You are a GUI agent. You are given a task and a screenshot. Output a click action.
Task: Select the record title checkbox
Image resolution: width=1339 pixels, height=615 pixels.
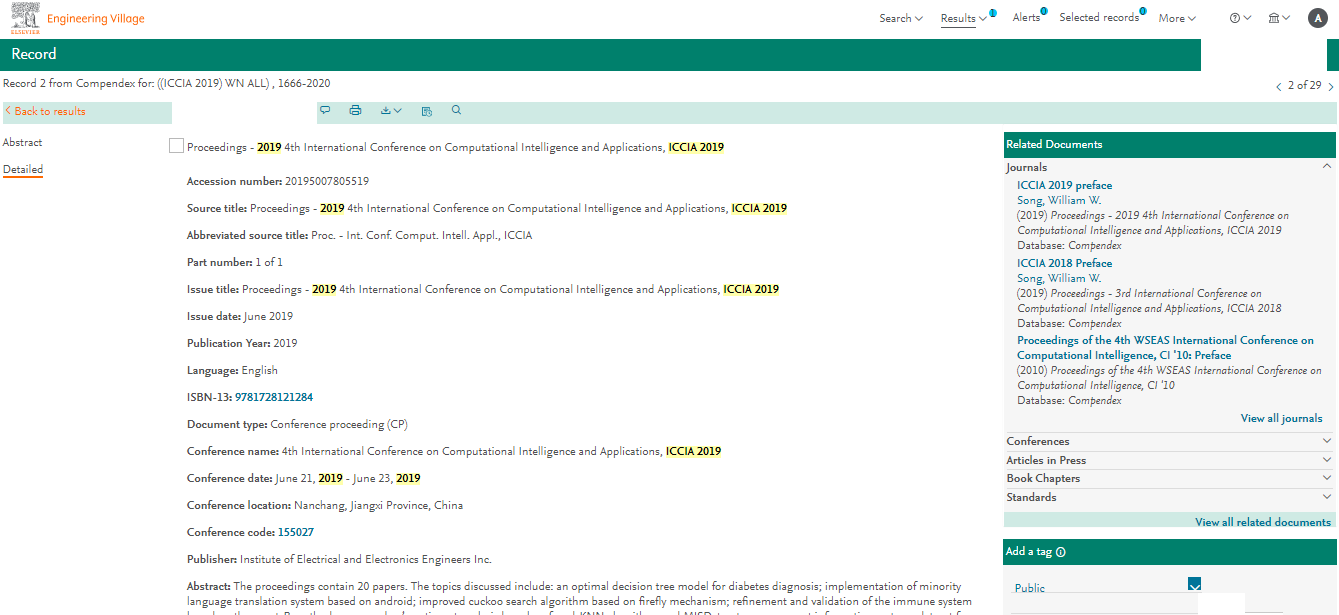click(x=176, y=147)
